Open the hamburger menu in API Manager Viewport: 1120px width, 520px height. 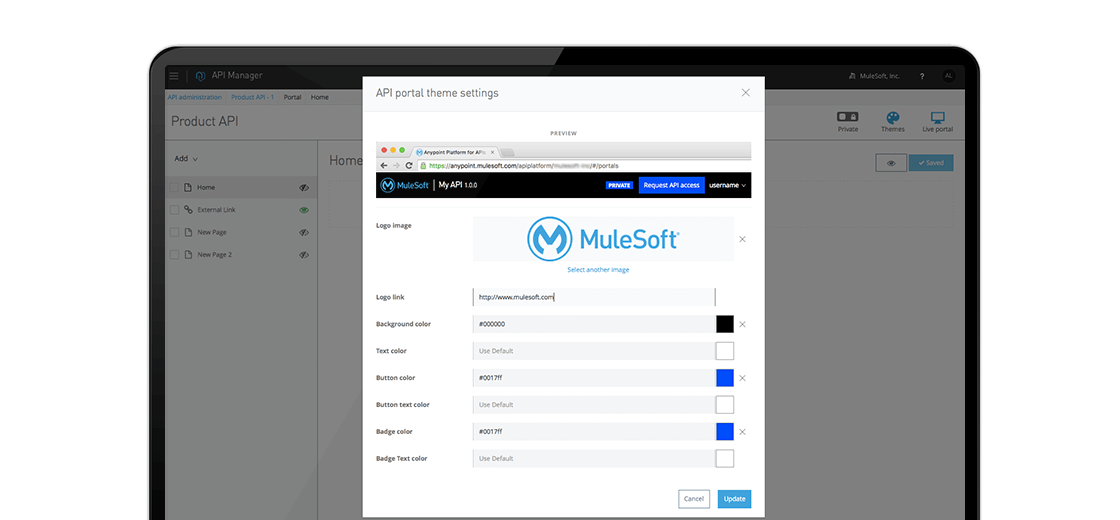click(174, 76)
